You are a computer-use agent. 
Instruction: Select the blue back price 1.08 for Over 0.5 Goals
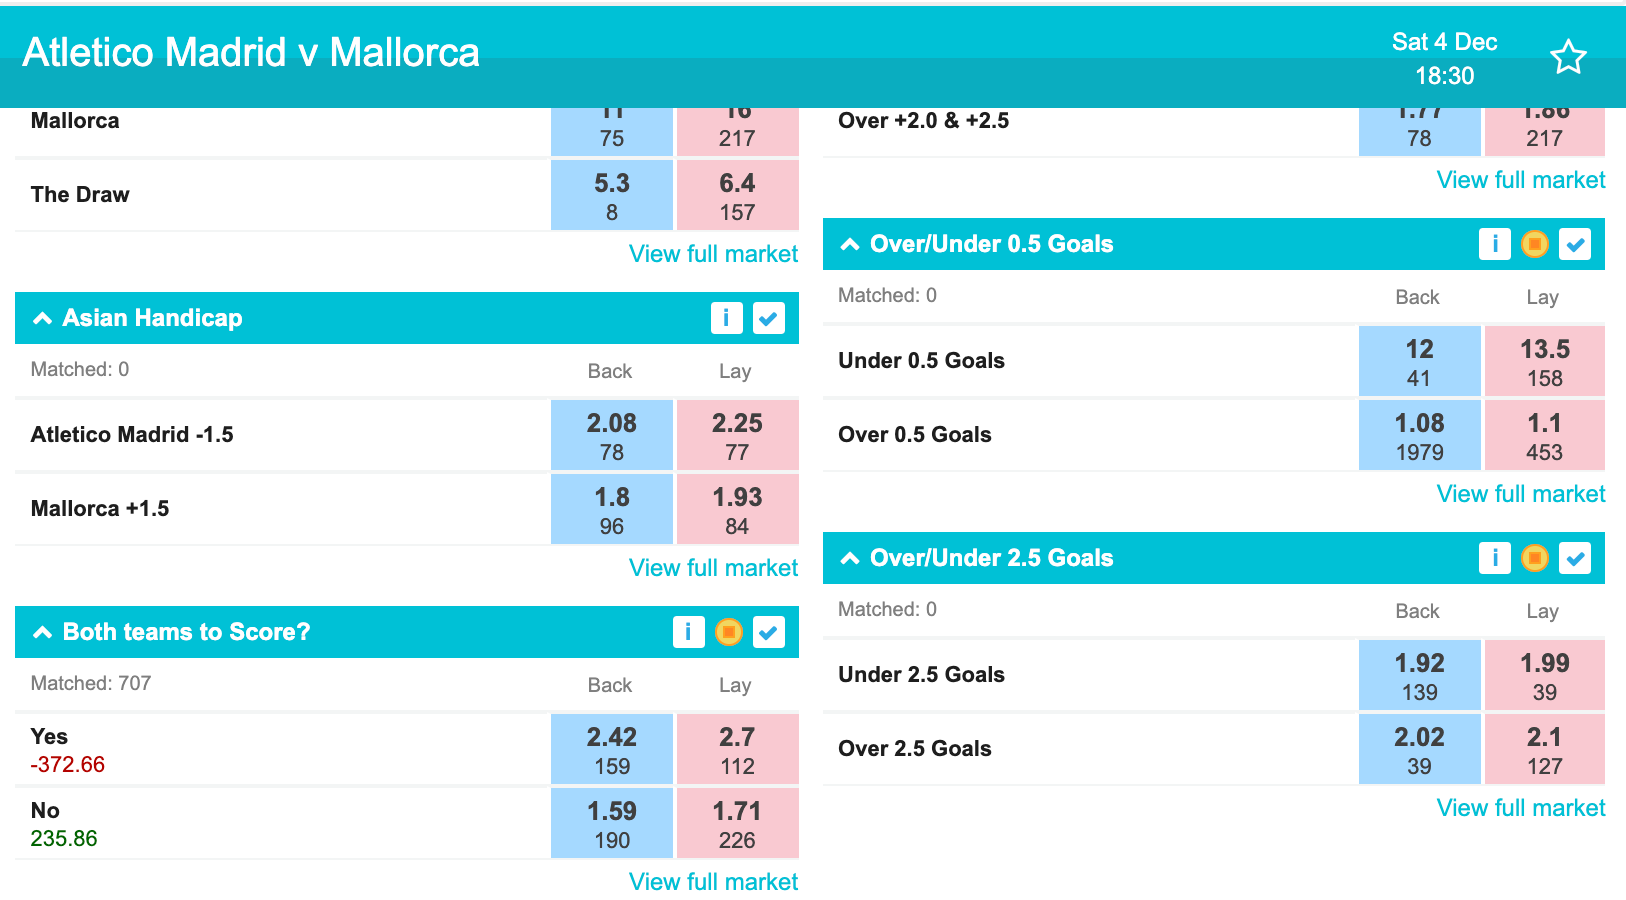(x=1420, y=436)
